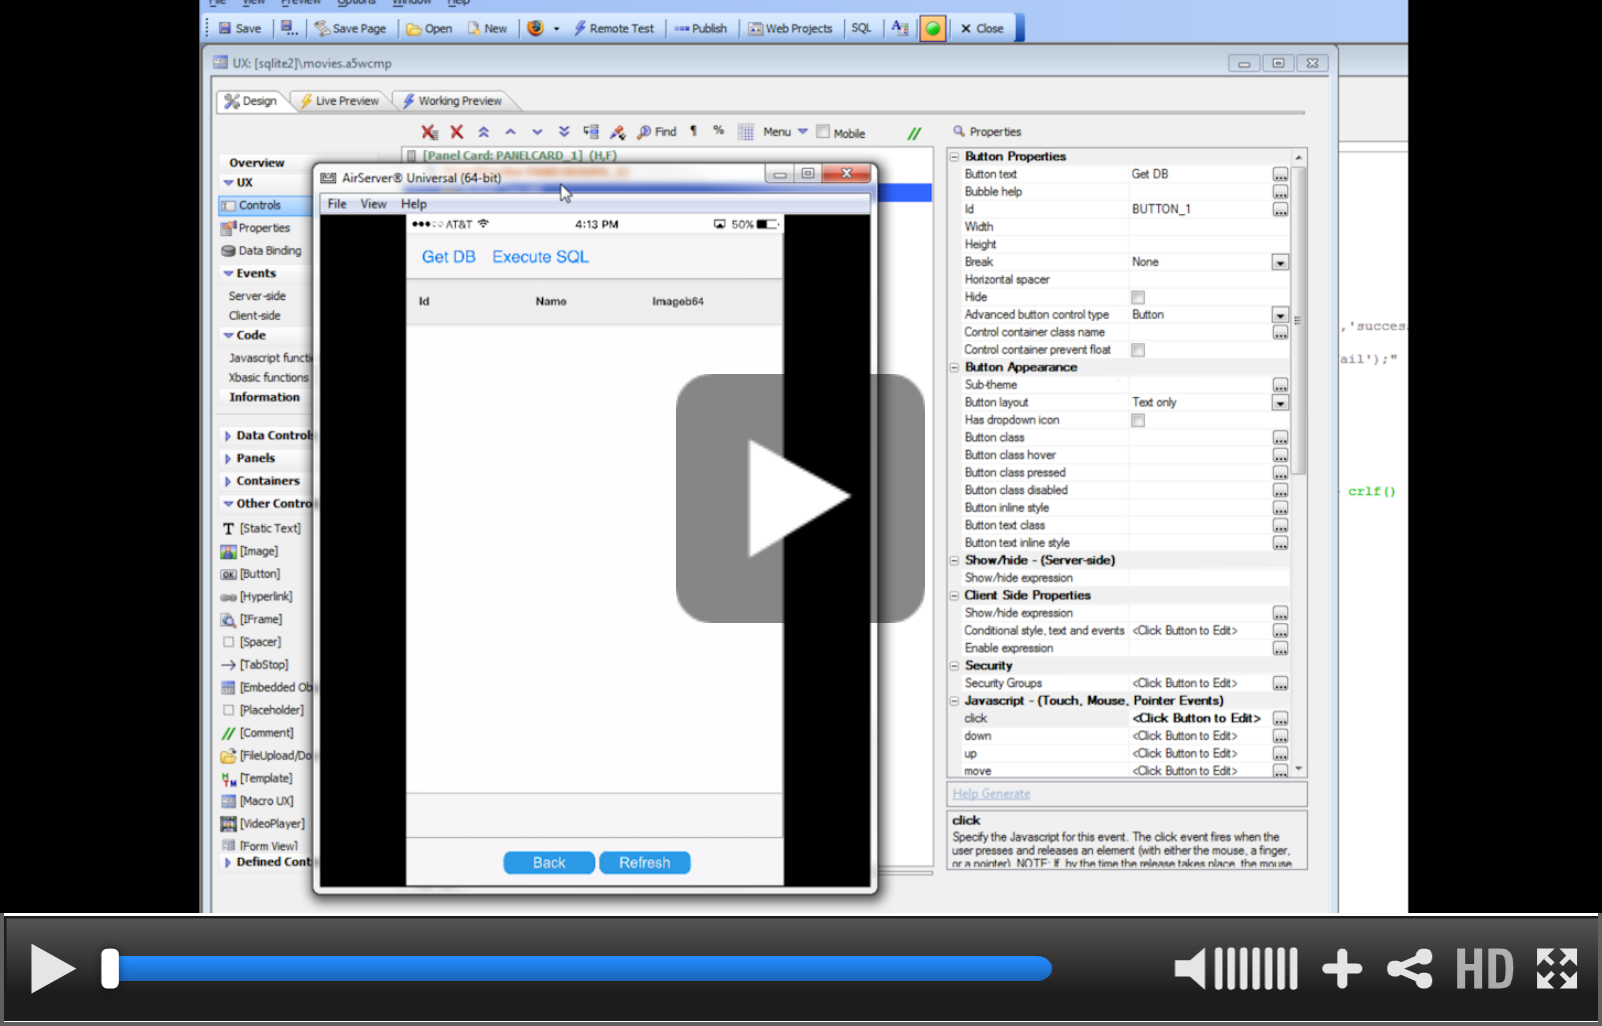Toggle HD quality in the player
1602x1026 pixels.
[1484, 969]
